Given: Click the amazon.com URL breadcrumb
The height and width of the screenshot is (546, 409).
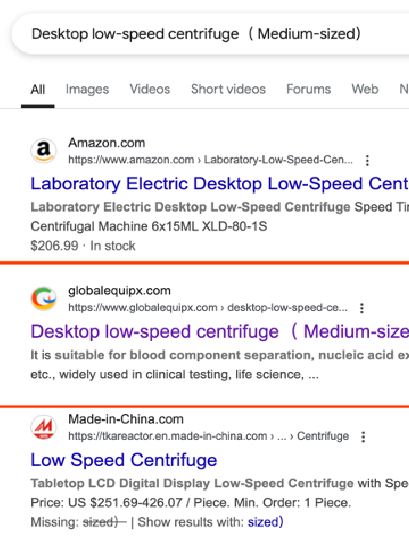Looking at the screenshot, I should point(210,160).
